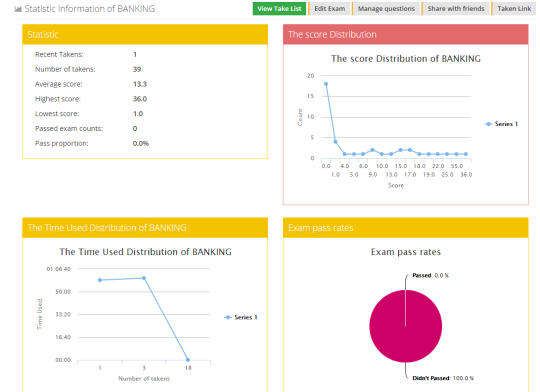The width and height of the screenshot is (540, 392).
Task: Click the Average score value 13.3
Action: pyautogui.click(x=140, y=84)
